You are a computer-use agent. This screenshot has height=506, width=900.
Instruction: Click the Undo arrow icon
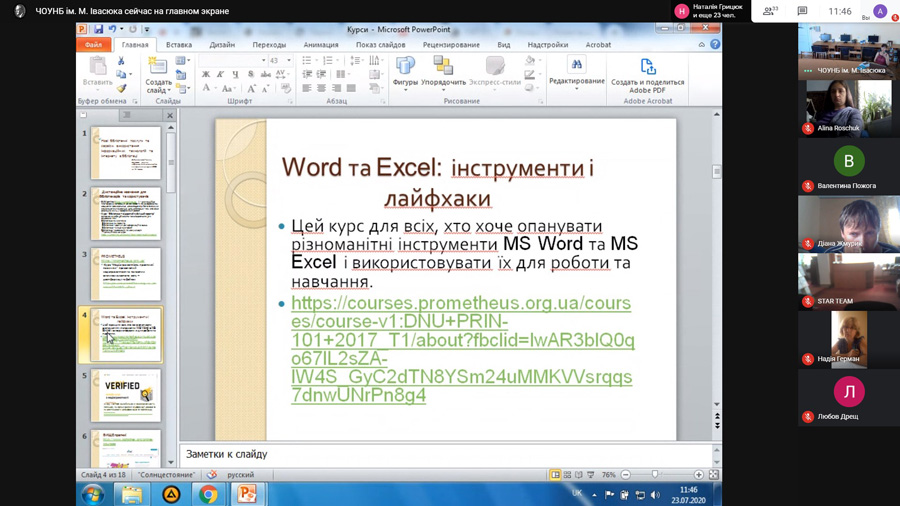(112, 29)
